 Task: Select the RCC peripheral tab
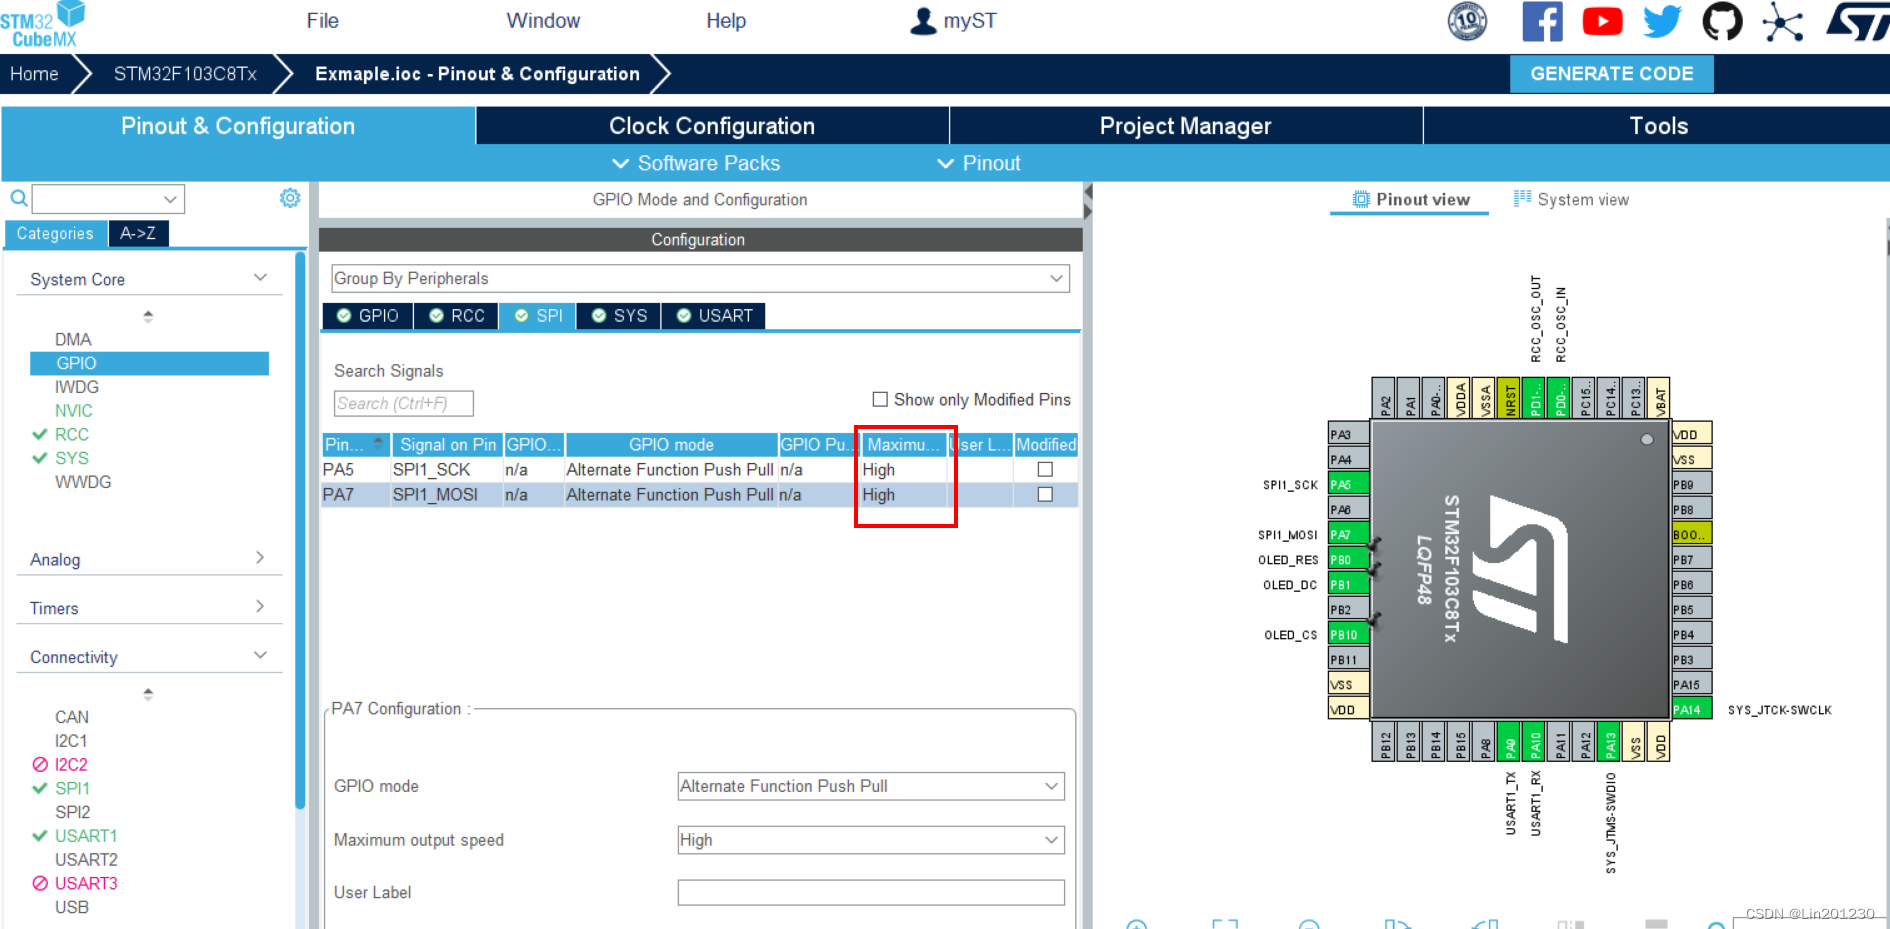456,316
